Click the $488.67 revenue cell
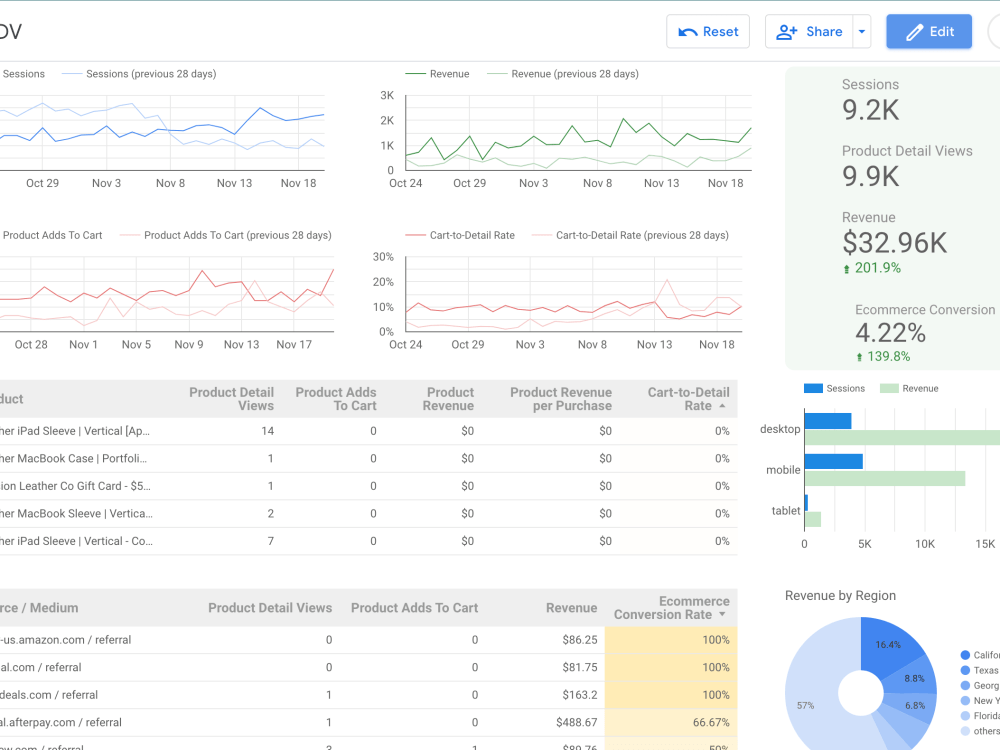This screenshot has width=1000, height=750. coord(577,722)
